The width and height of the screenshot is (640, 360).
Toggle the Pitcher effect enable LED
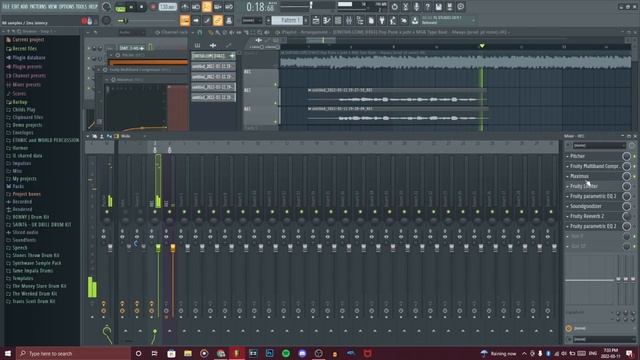[635, 156]
